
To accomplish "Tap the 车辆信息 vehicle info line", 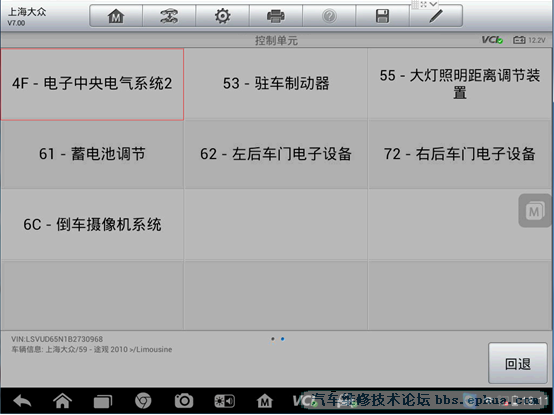I will (92, 350).
